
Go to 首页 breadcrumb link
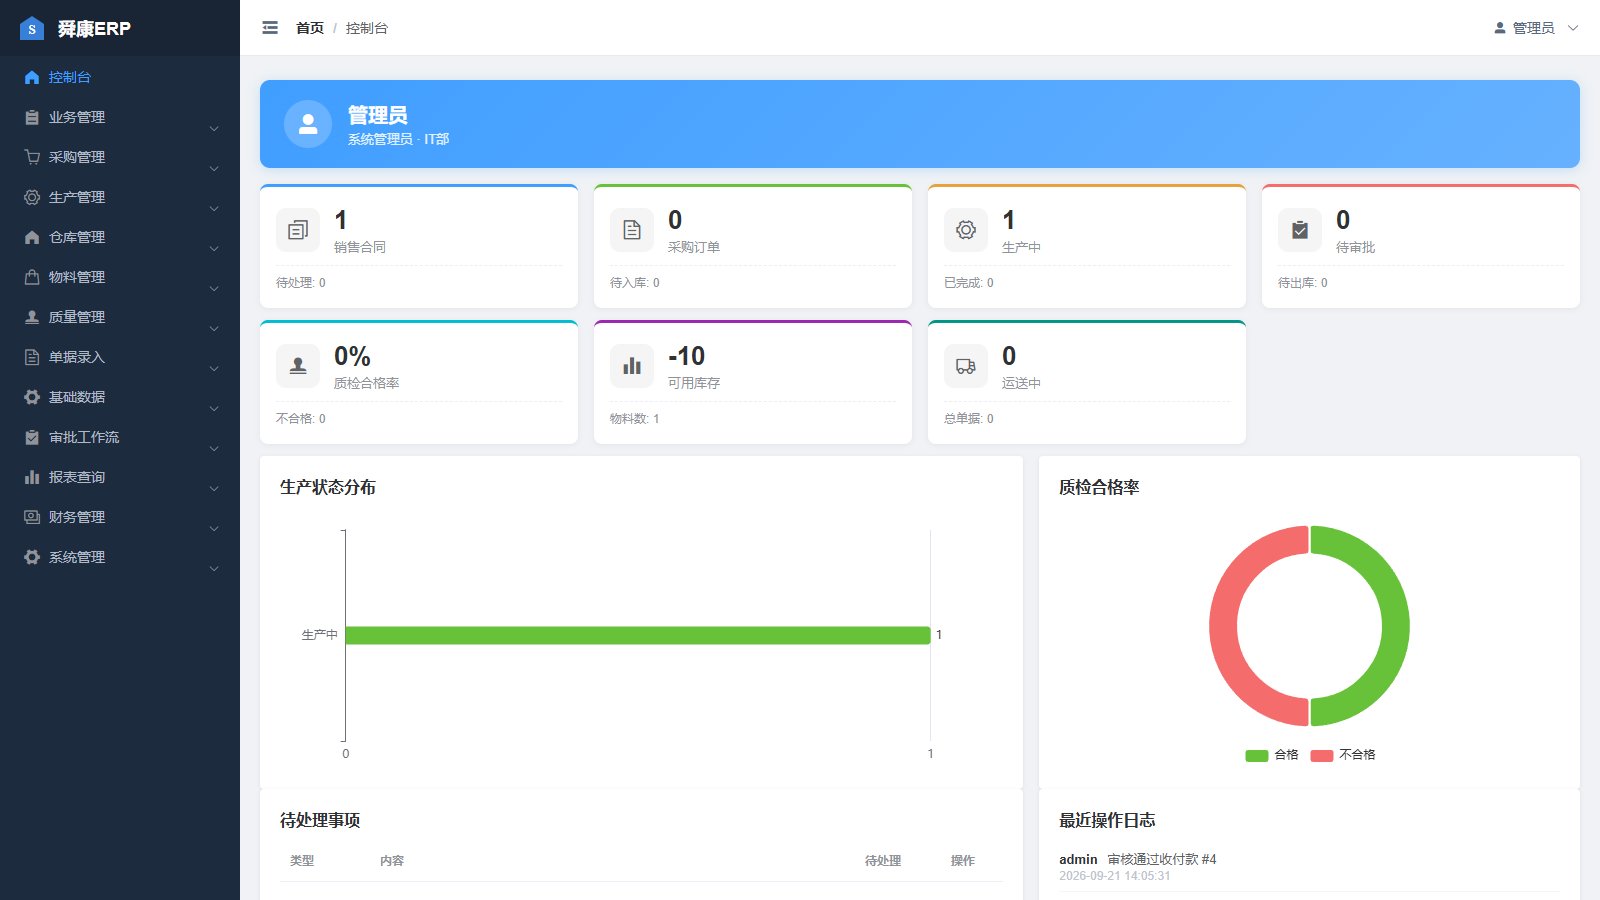point(310,28)
